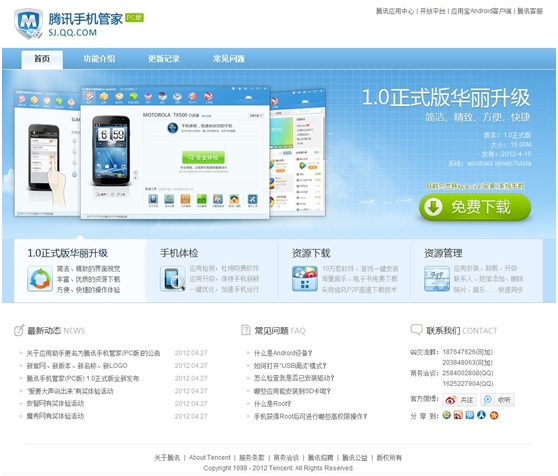This screenshot has height=476, width=558.
Task: Select the 资源管理 feature panel
Action: (x=477, y=271)
